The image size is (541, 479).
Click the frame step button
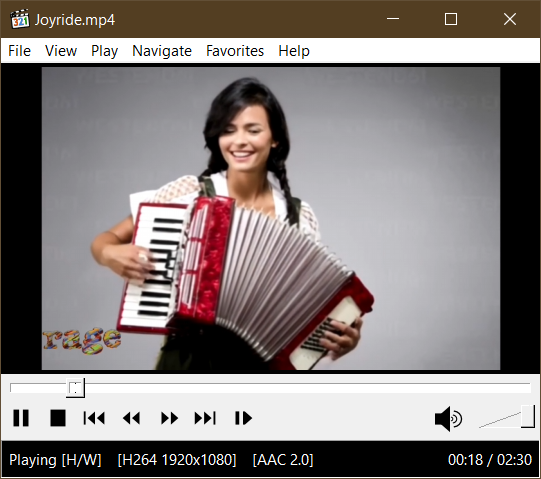(x=243, y=418)
